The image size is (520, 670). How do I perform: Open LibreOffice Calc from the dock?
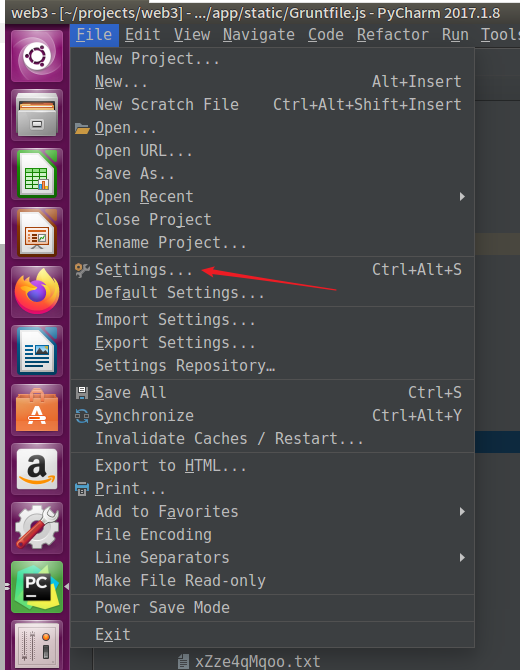click(37, 174)
